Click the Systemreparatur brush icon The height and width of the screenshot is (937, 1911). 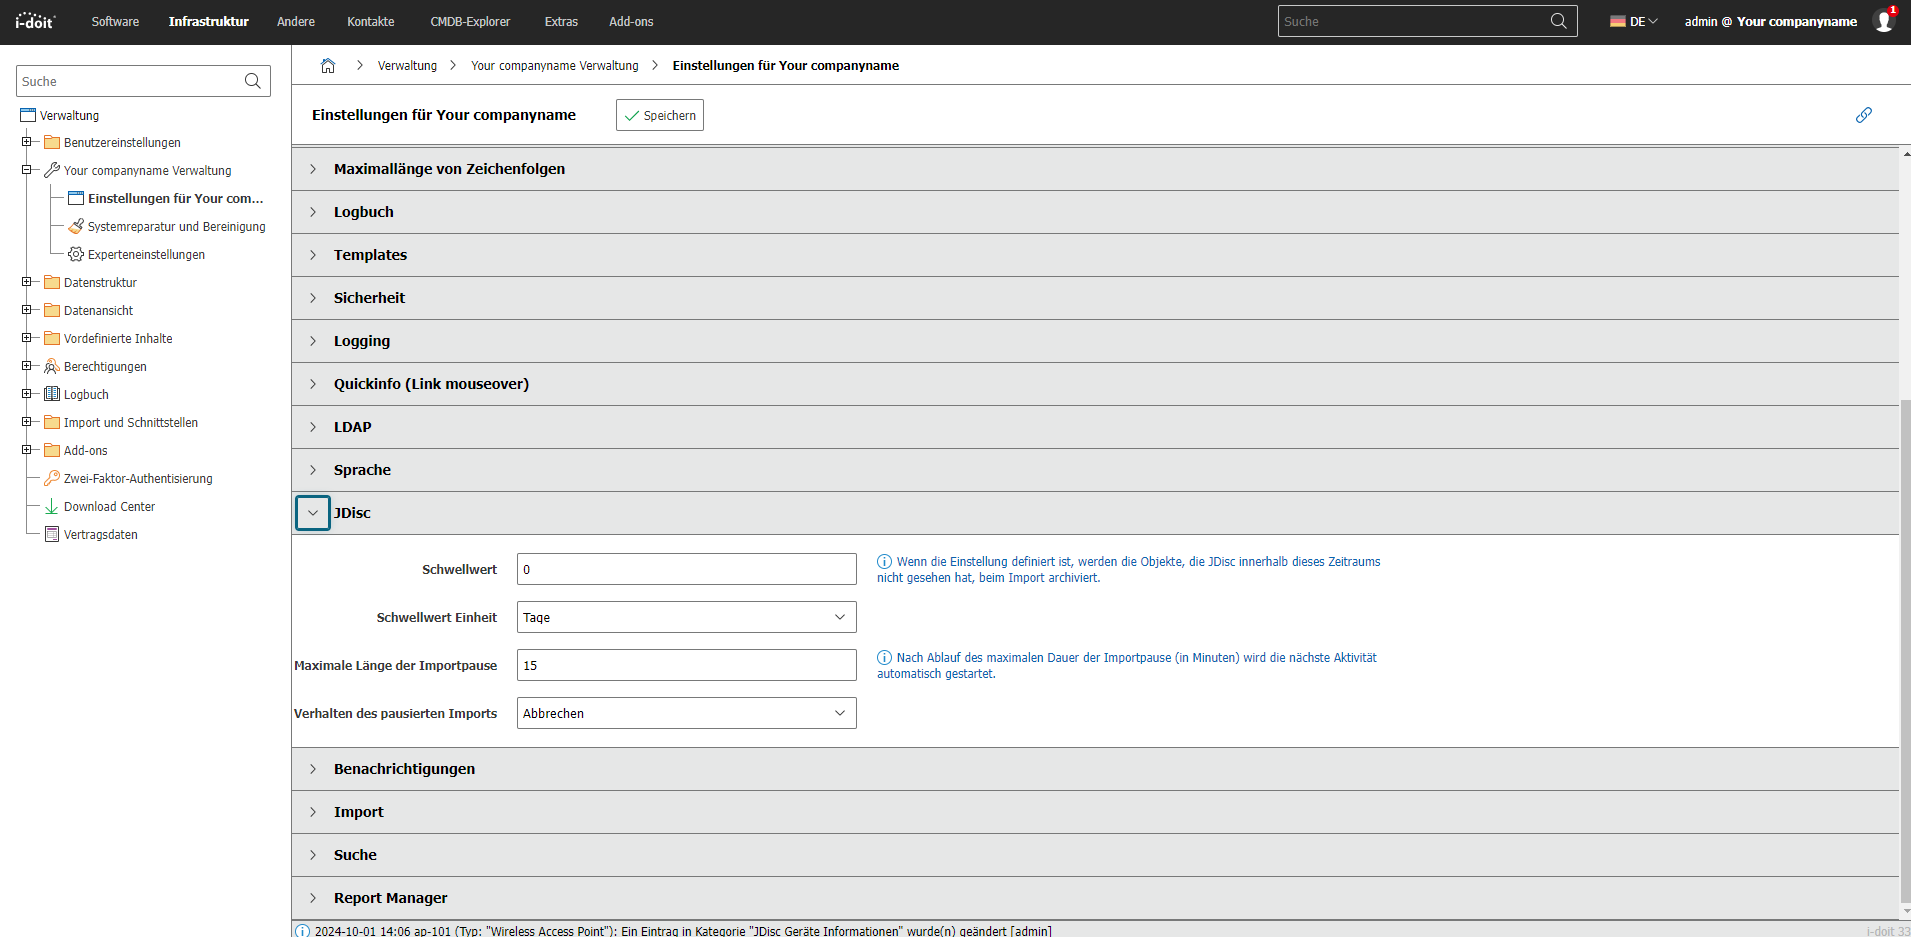tap(76, 227)
